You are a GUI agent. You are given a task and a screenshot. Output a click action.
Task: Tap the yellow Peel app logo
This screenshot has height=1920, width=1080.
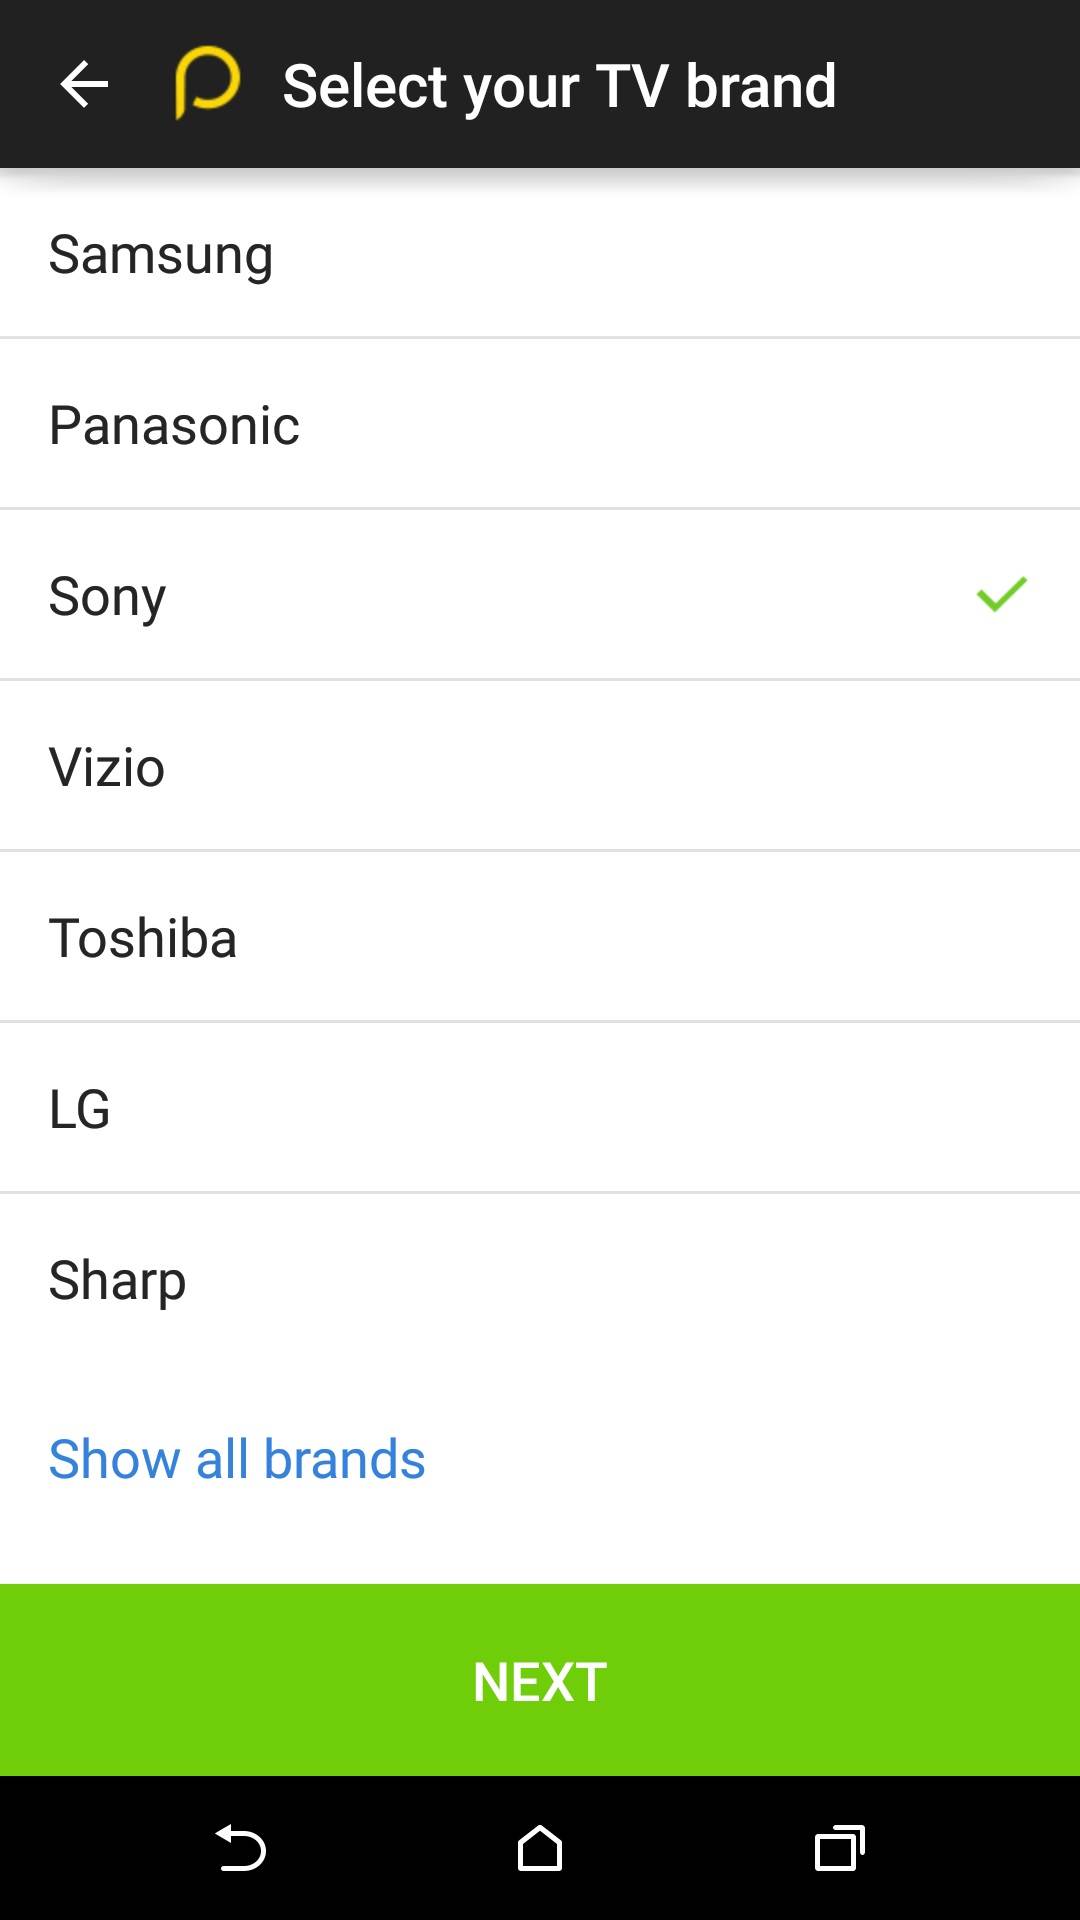207,82
